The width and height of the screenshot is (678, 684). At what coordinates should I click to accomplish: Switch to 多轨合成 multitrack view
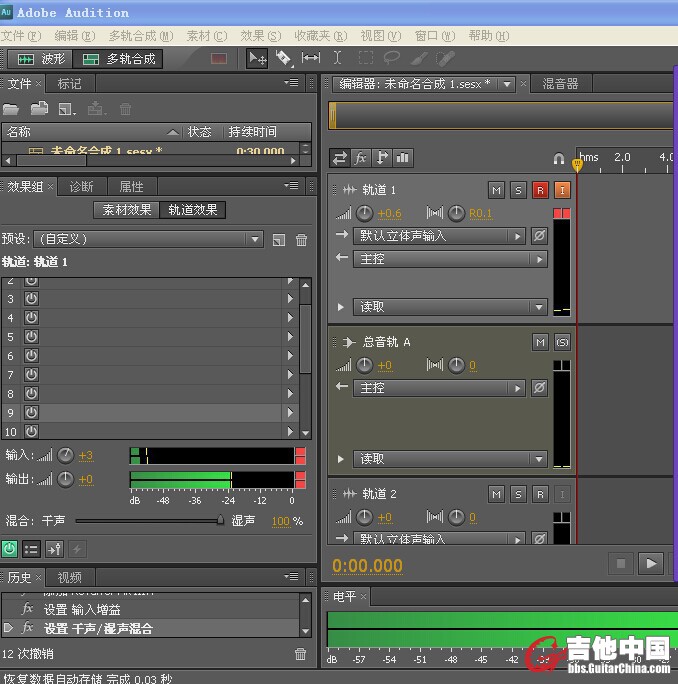[x=120, y=59]
